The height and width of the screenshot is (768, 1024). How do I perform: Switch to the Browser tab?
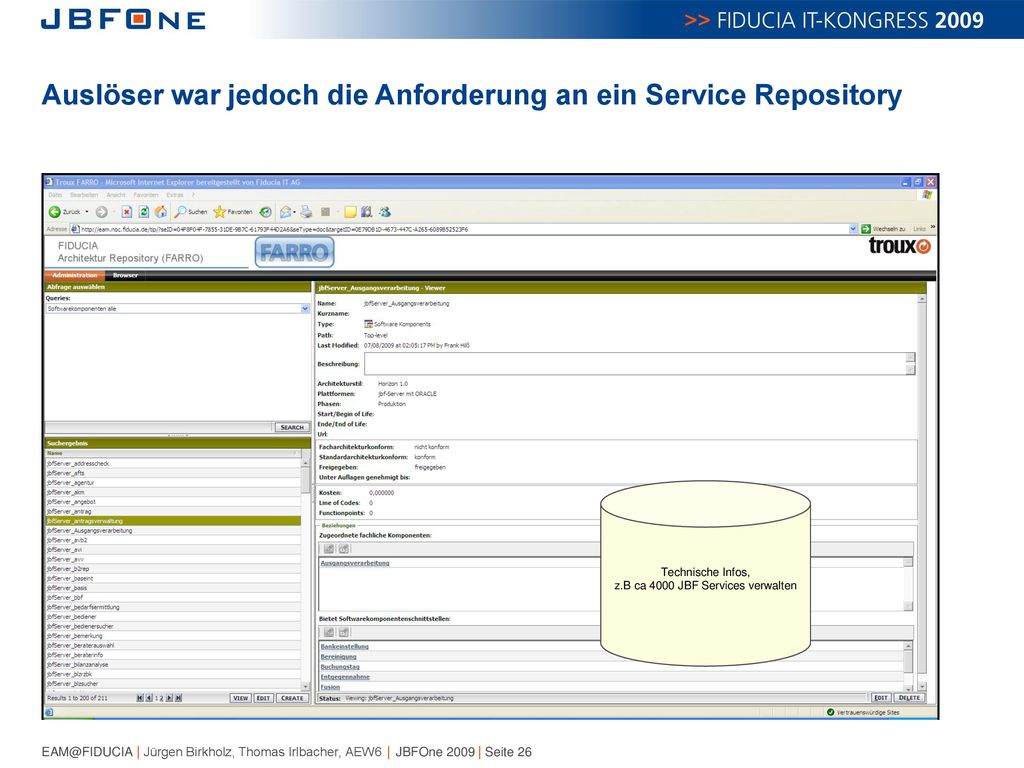[x=125, y=275]
